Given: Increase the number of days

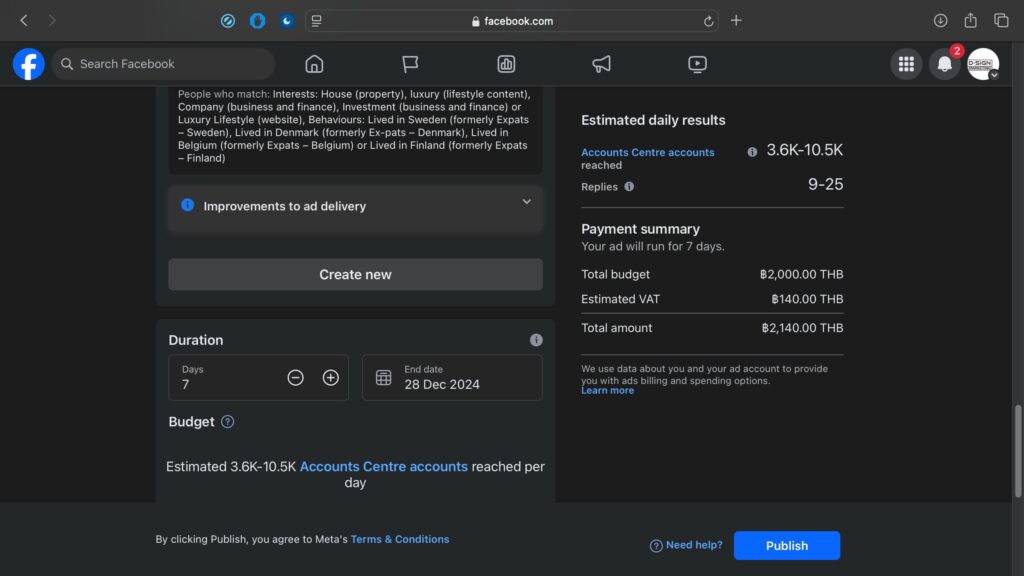Looking at the screenshot, I should coord(330,377).
